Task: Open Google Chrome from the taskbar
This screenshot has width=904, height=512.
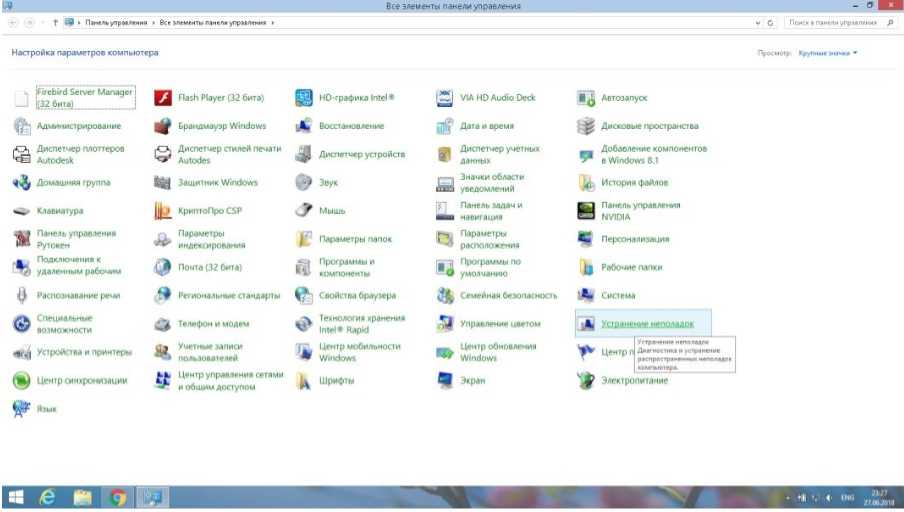Action: click(117, 497)
